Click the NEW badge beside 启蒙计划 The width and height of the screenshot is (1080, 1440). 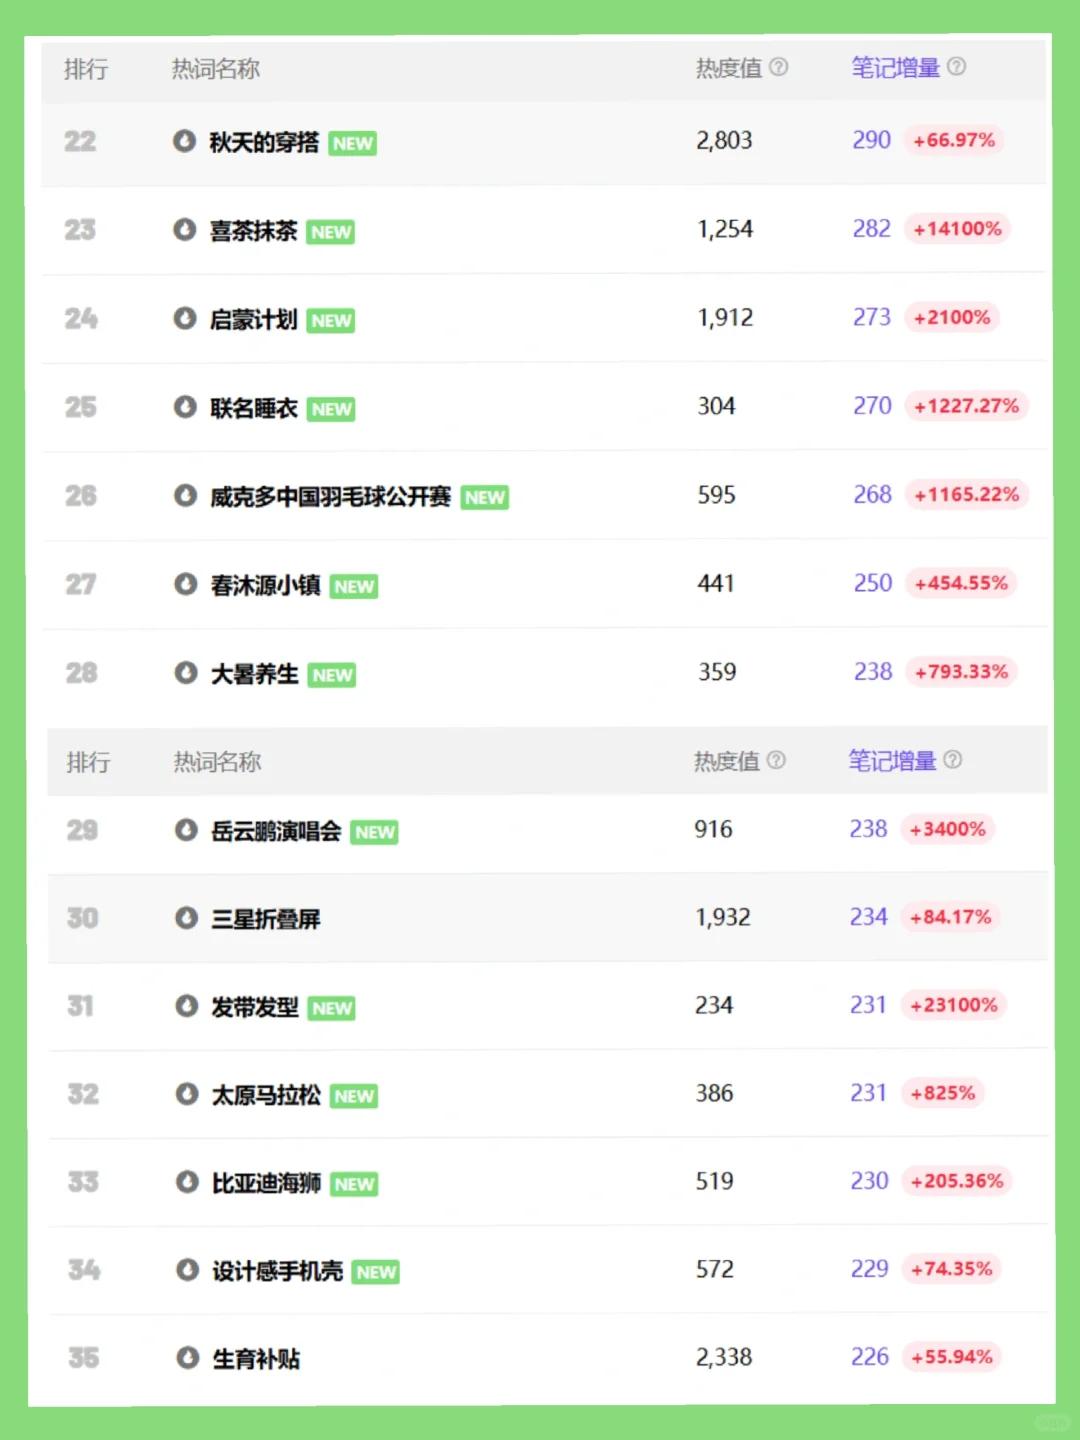(331, 321)
